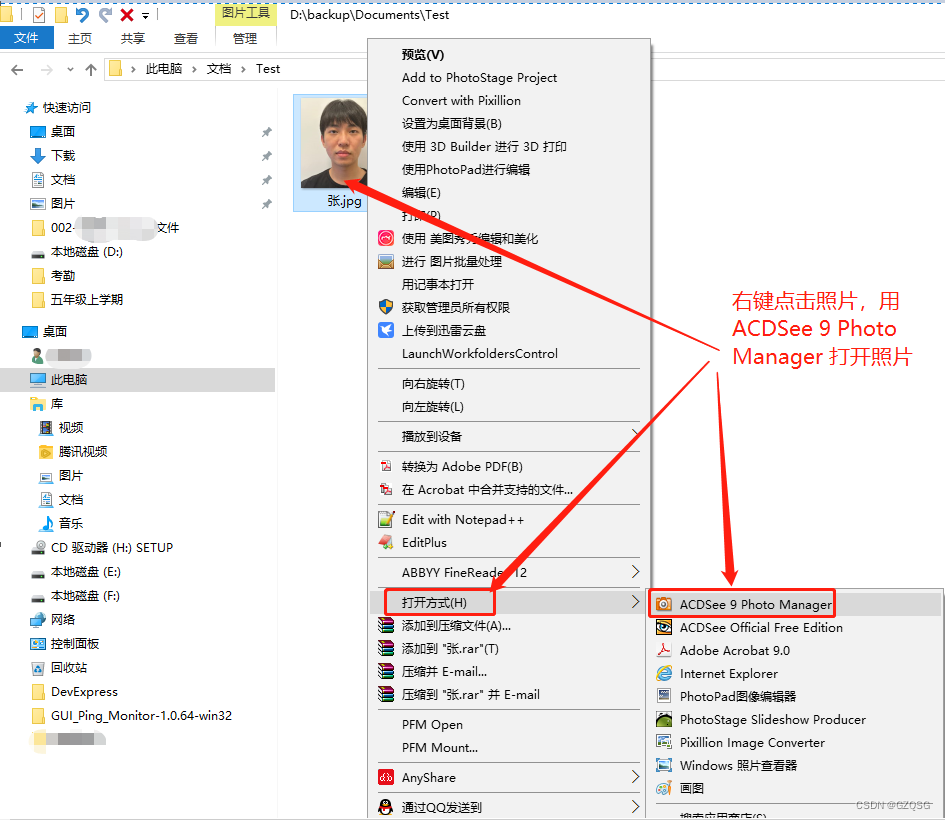Click the batch image processing icon
This screenshot has height=820, width=945.
tap(386, 261)
